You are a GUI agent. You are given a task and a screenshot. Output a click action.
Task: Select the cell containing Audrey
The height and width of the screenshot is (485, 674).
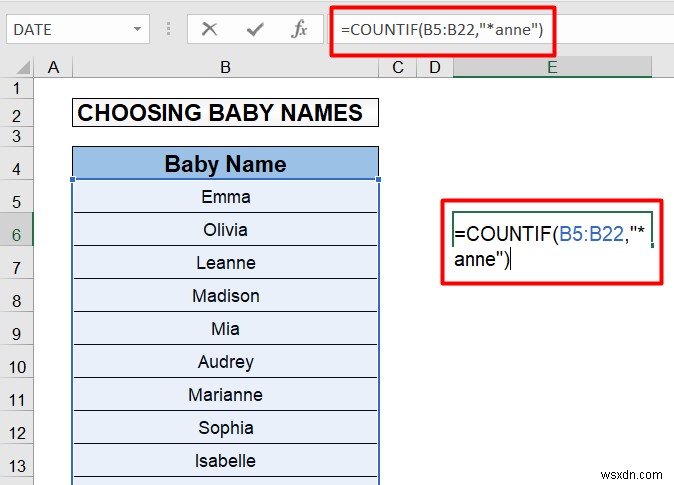(x=225, y=362)
